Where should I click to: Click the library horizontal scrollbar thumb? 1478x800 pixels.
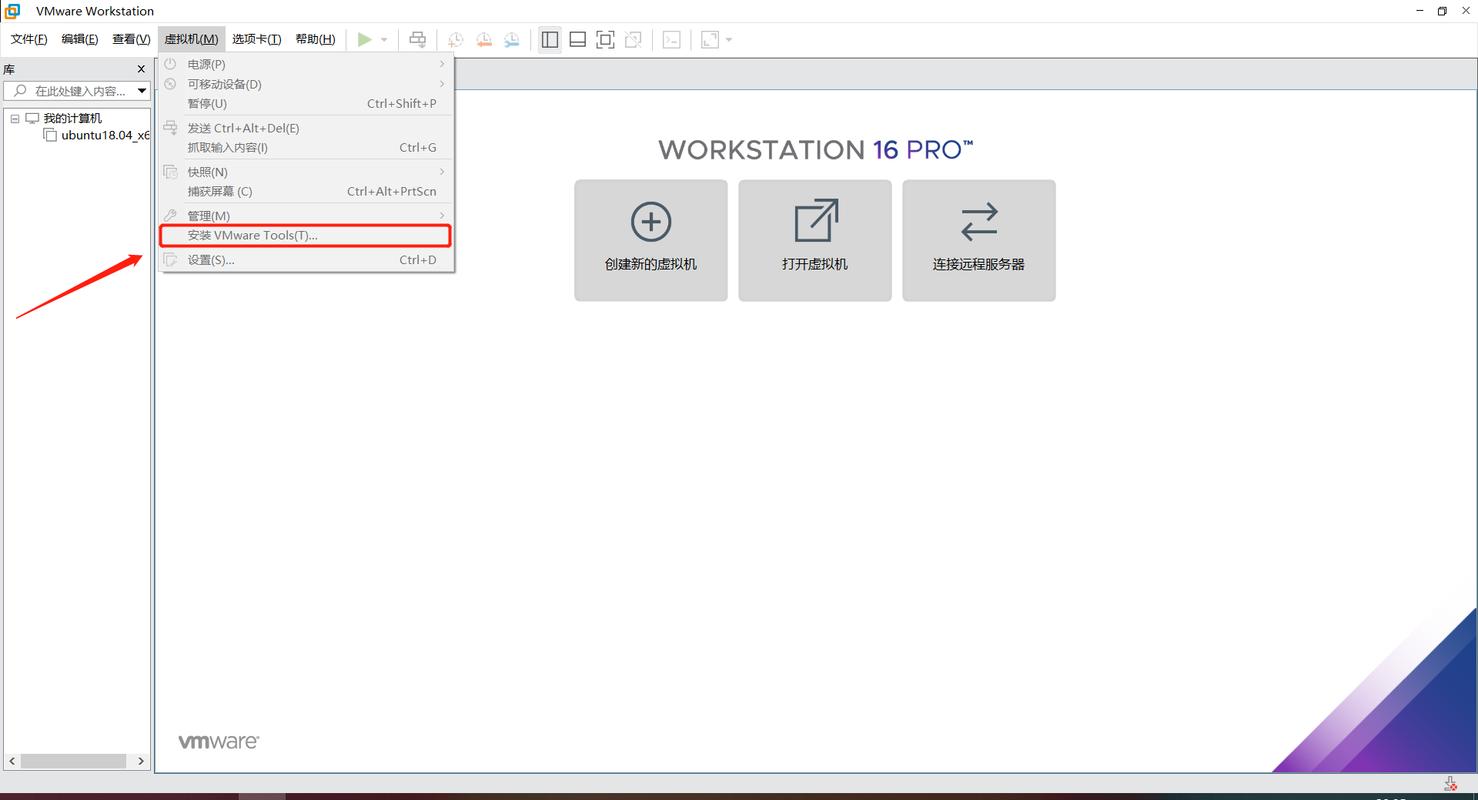click(x=74, y=761)
